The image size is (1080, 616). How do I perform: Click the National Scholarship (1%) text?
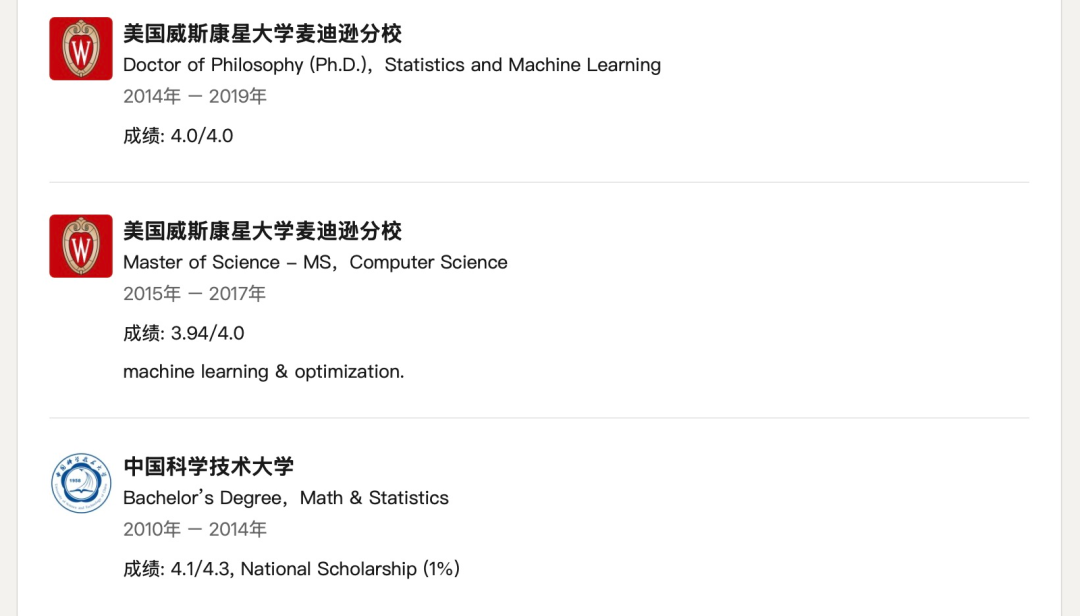pos(350,569)
